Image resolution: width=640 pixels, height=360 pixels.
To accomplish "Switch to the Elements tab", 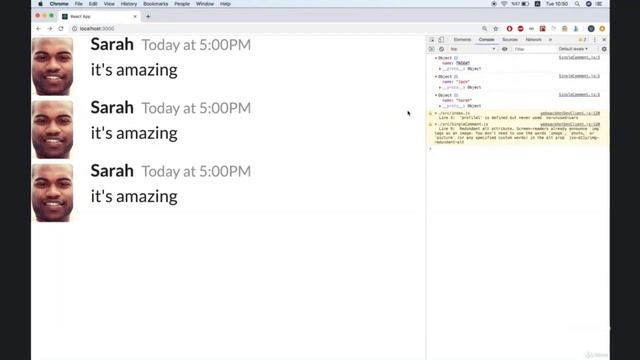I will [462, 40].
